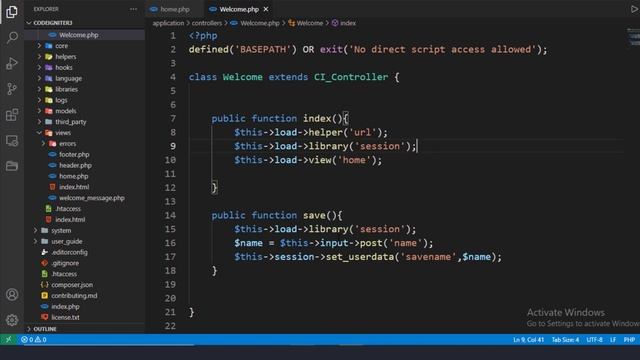Collapse the views folder
The width and height of the screenshot is (640, 360).
[x=63, y=133]
